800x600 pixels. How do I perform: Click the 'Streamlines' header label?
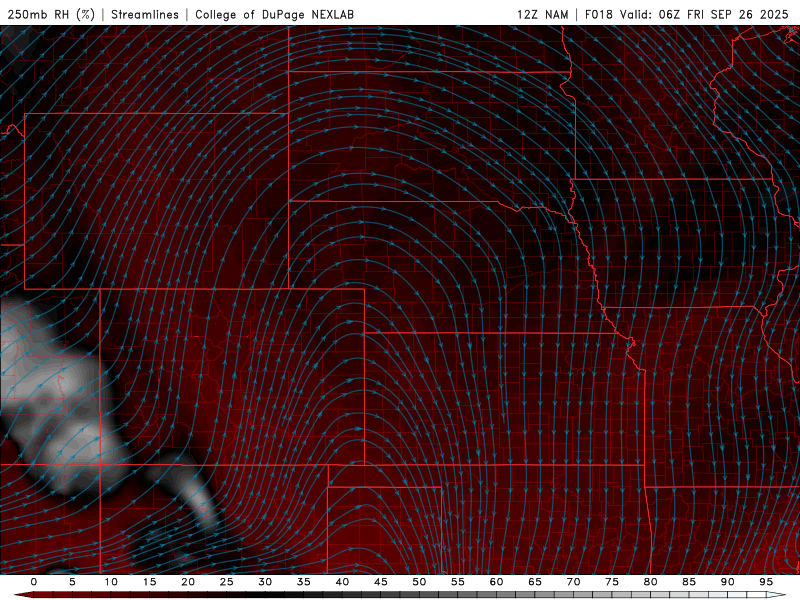pos(145,14)
